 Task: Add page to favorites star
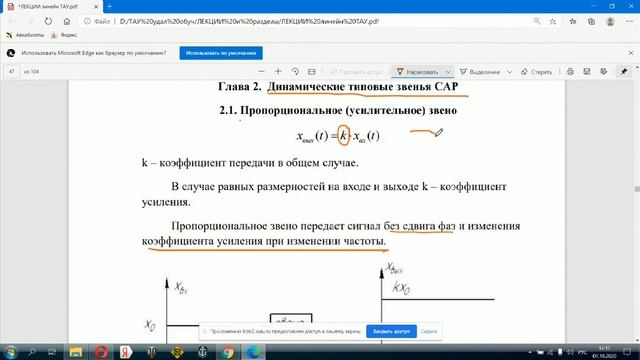click(x=553, y=21)
